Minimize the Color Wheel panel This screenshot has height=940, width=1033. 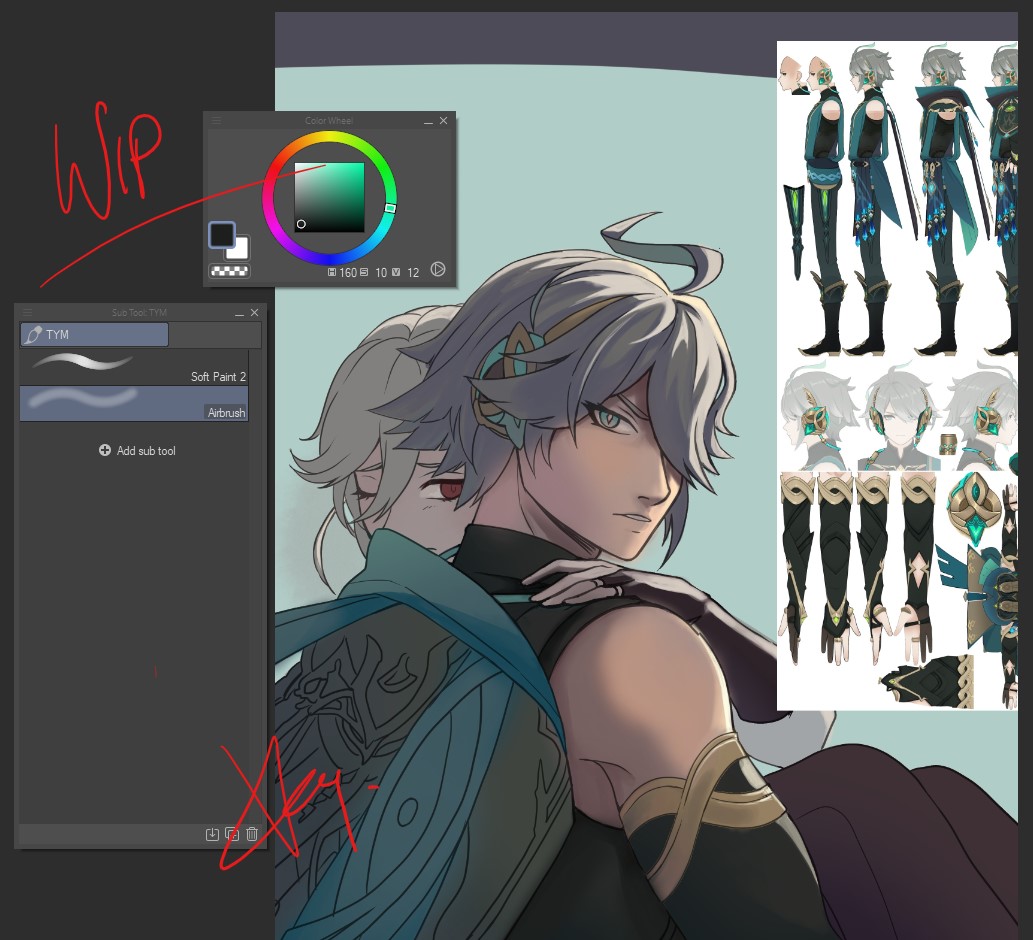click(428, 121)
